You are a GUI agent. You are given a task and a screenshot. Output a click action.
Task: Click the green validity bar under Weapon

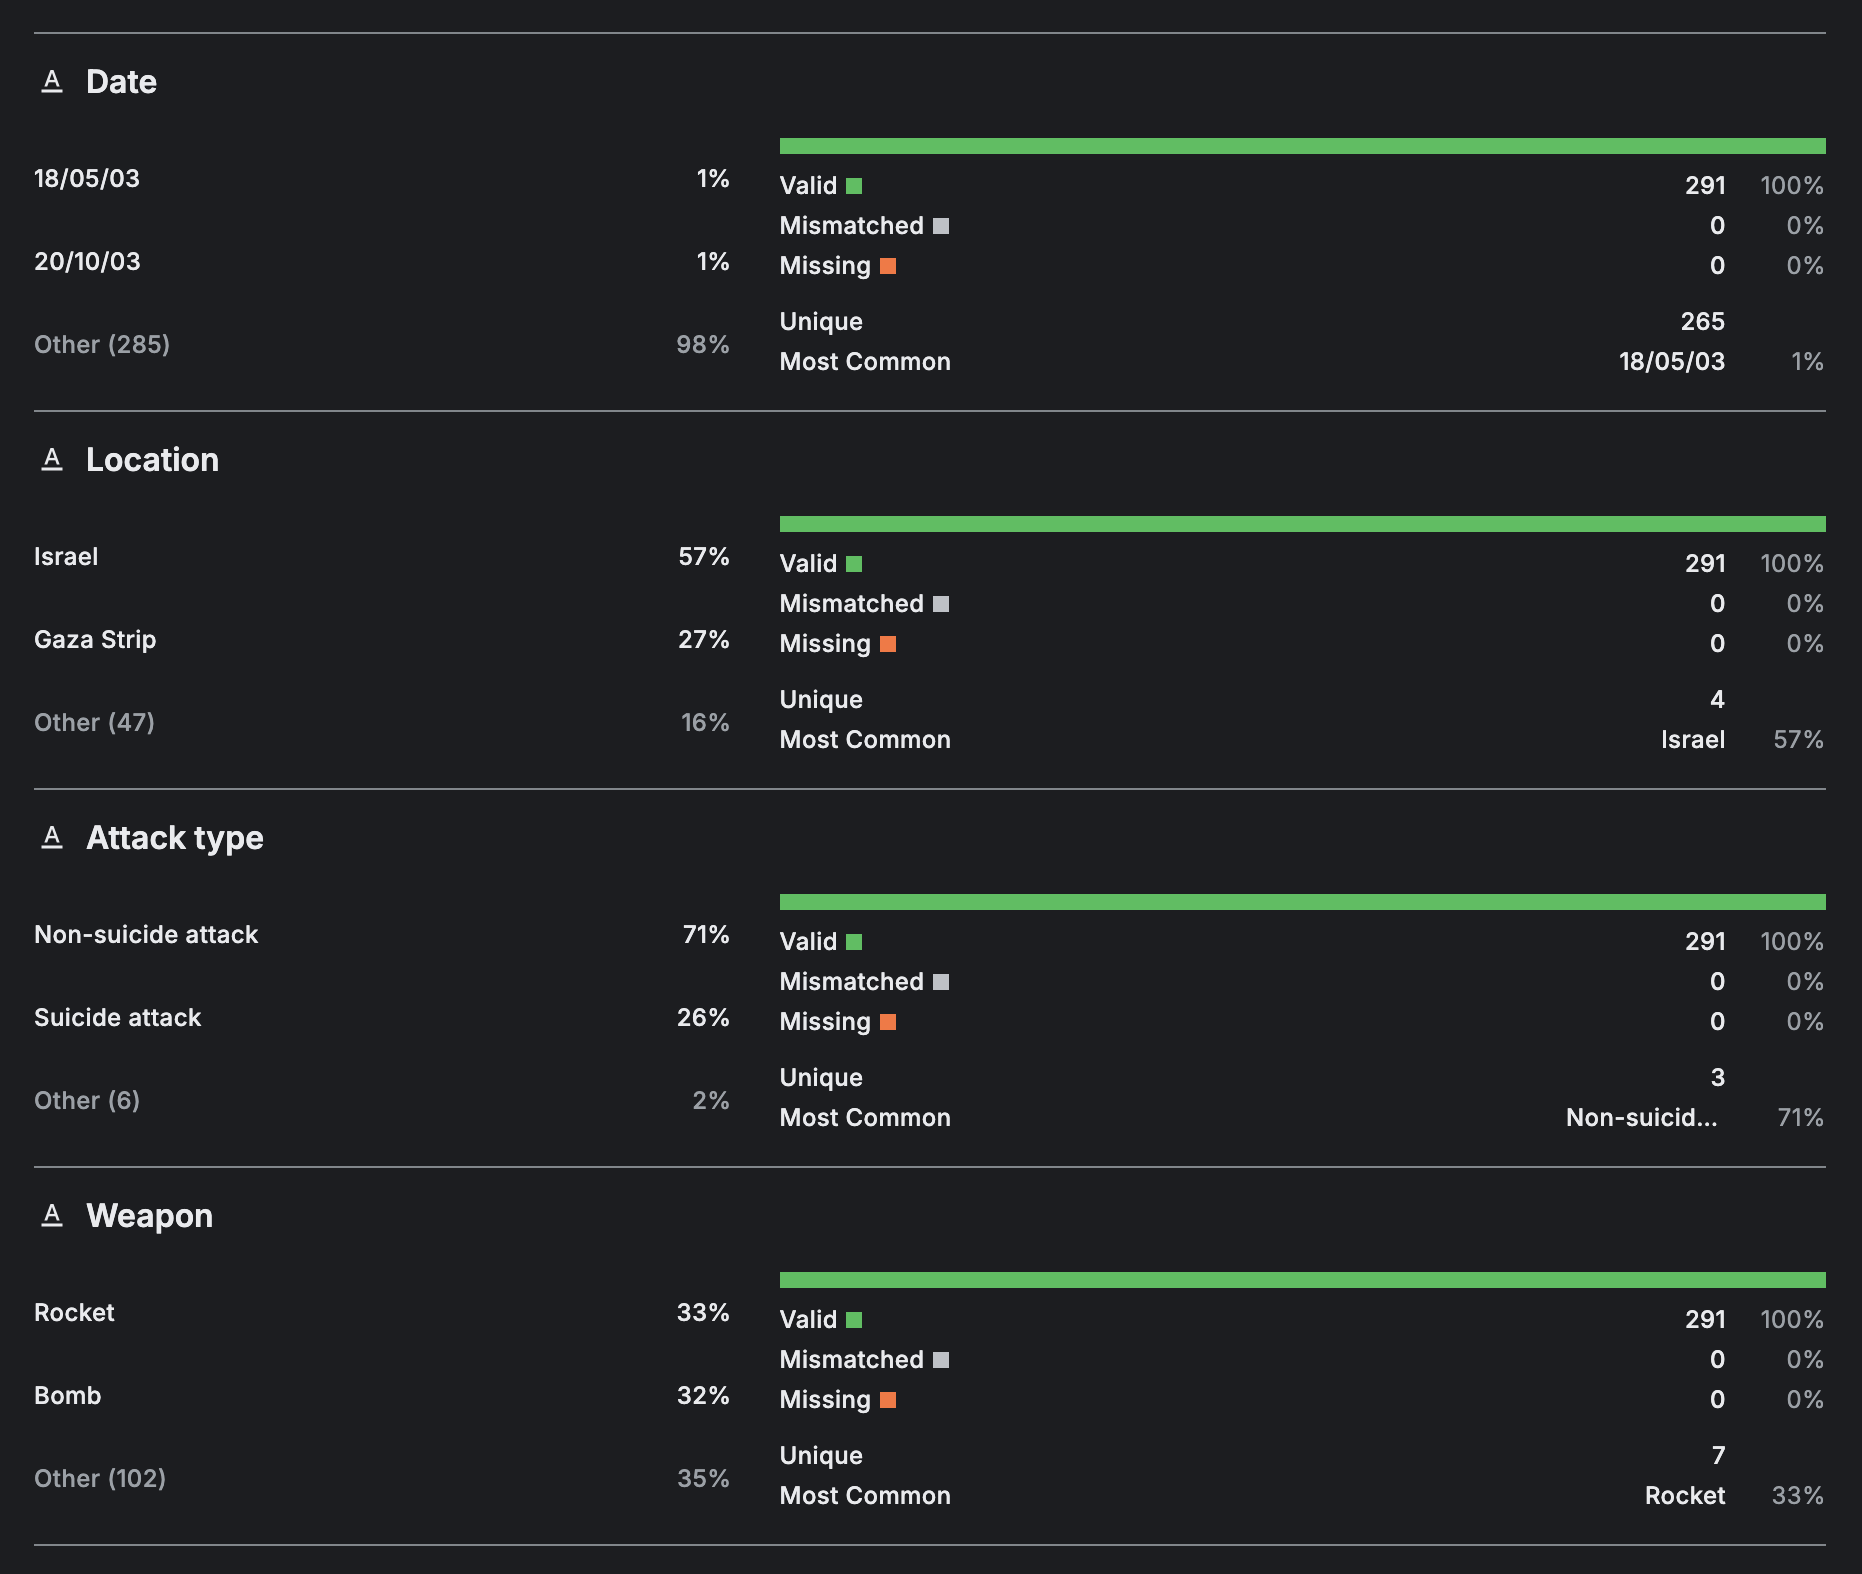tap(1302, 1280)
